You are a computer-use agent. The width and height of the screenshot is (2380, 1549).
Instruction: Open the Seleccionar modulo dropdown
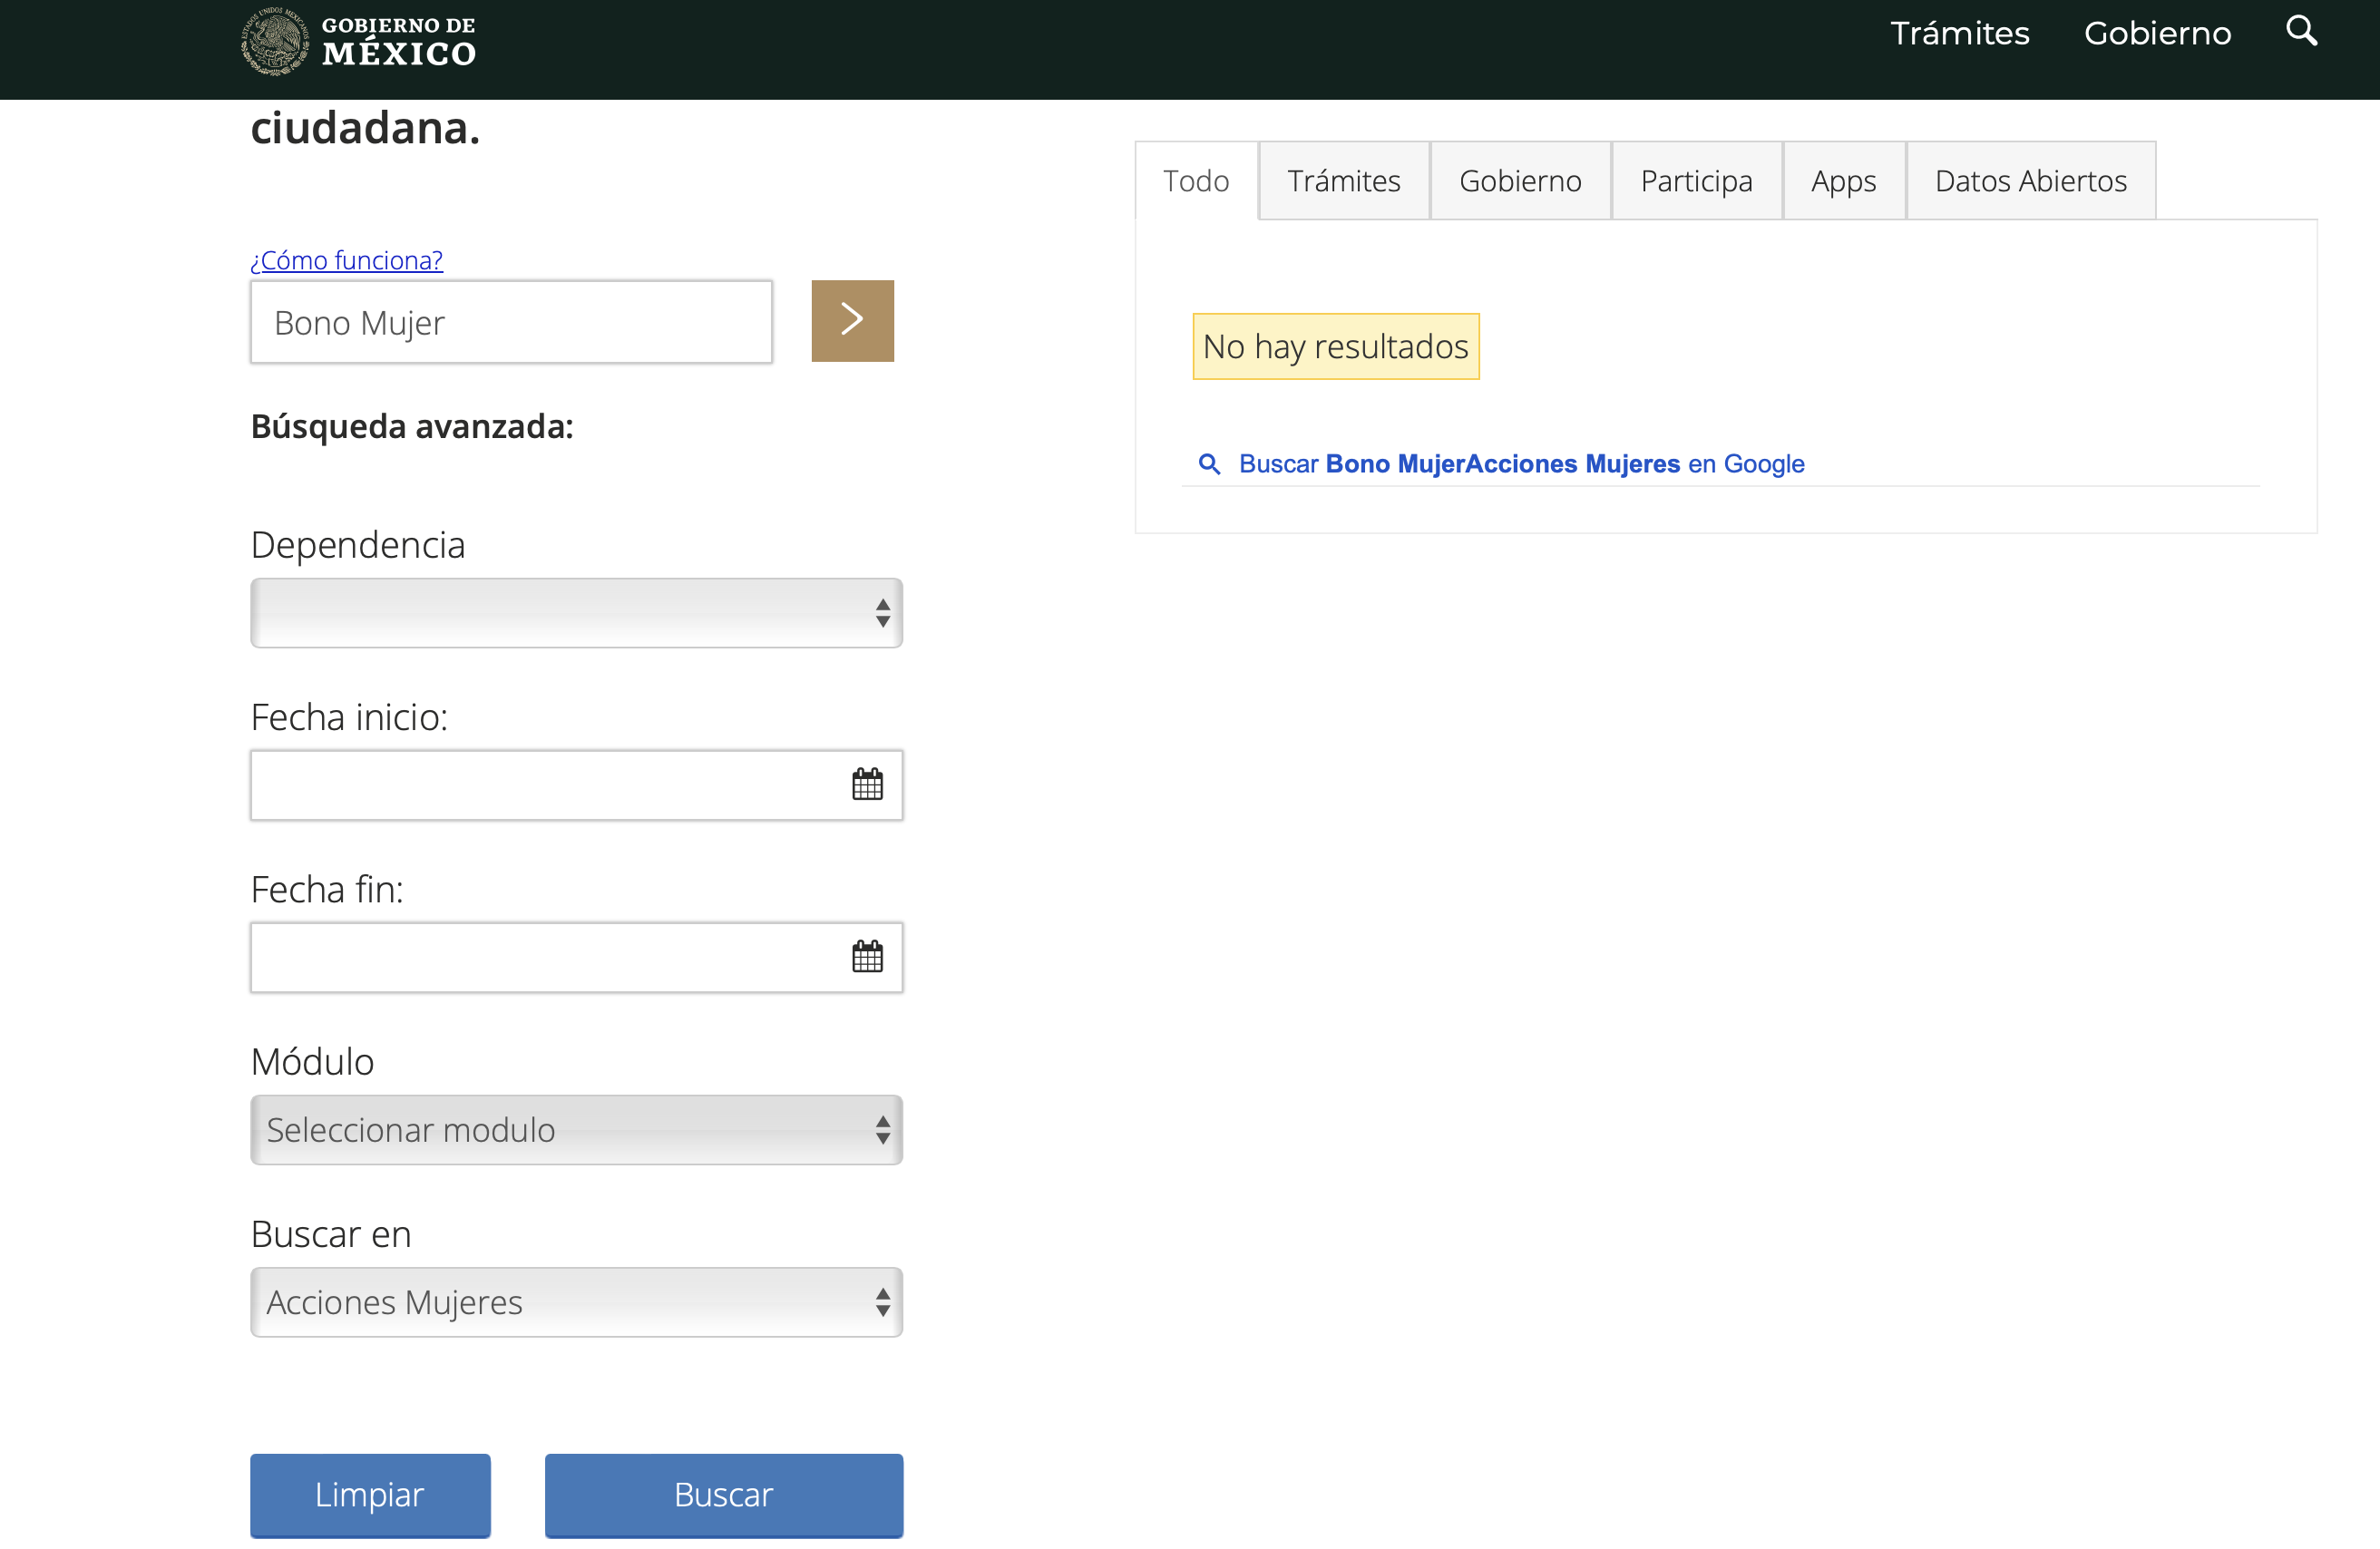pyautogui.click(x=576, y=1129)
